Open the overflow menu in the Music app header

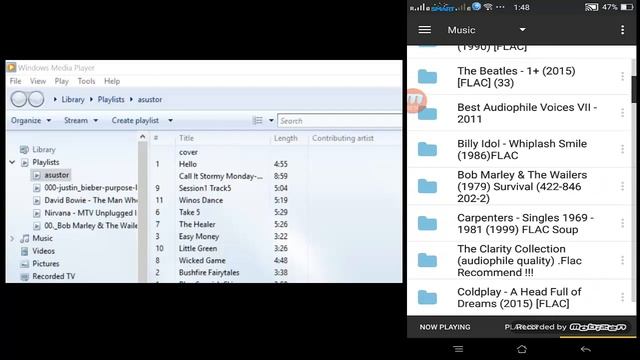622,30
